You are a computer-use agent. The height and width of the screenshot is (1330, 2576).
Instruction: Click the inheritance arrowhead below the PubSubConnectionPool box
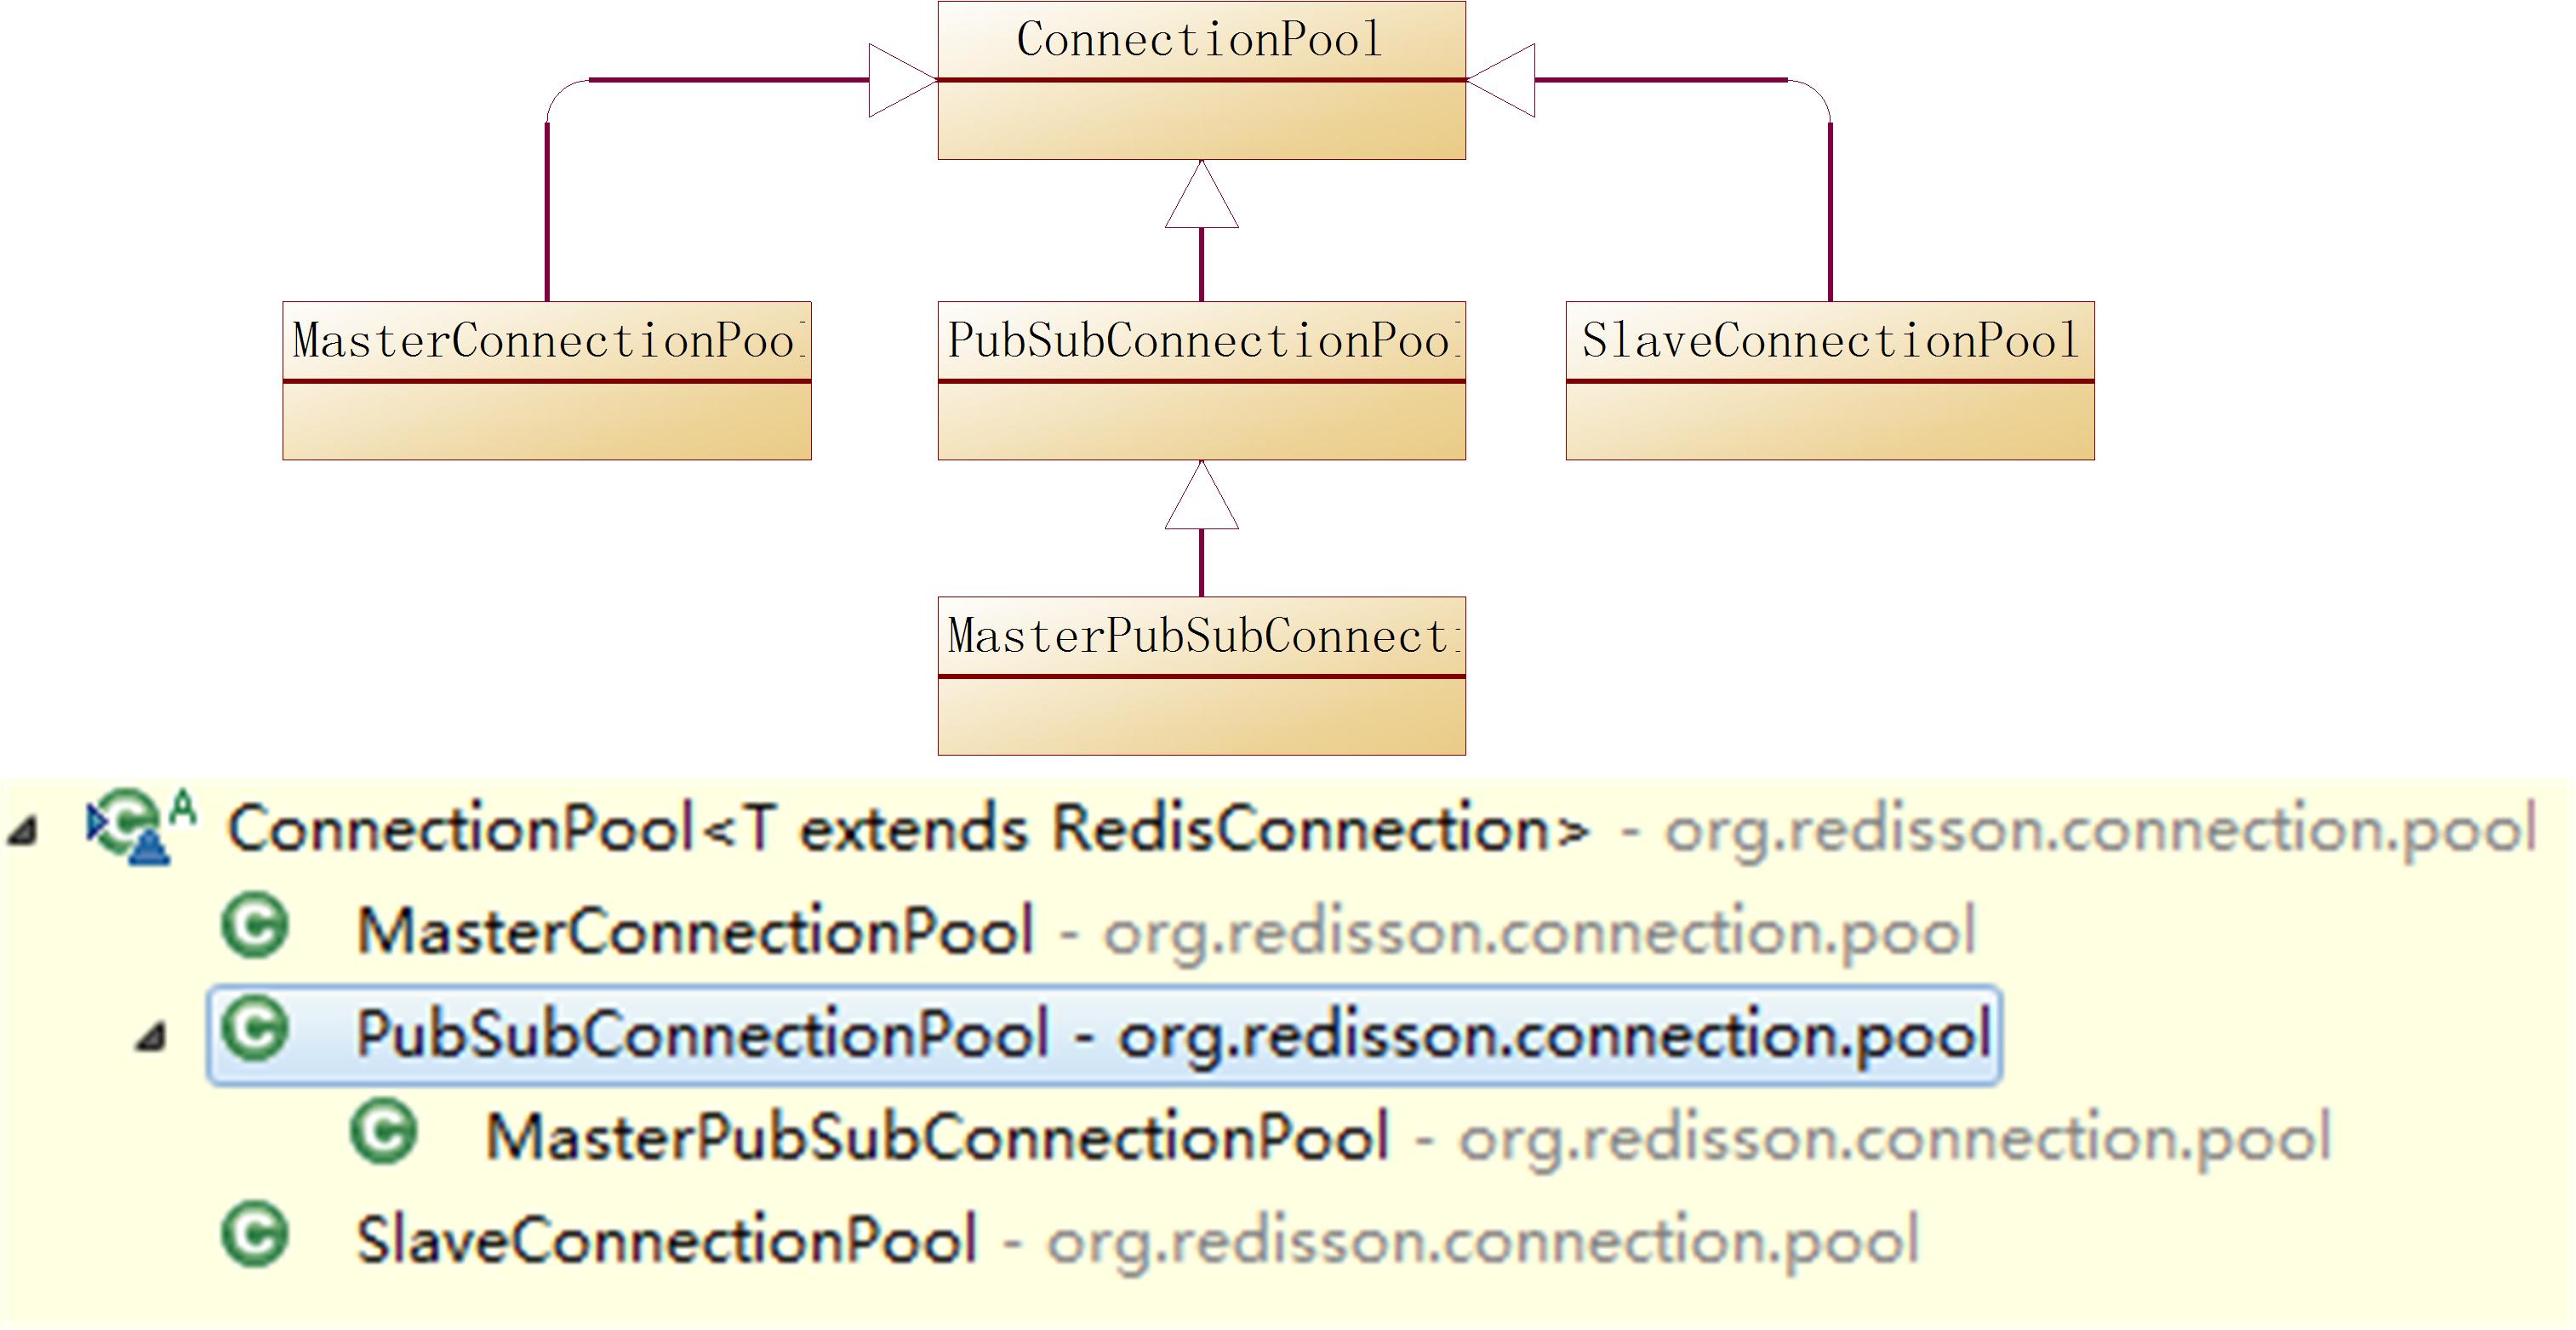[1201, 495]
